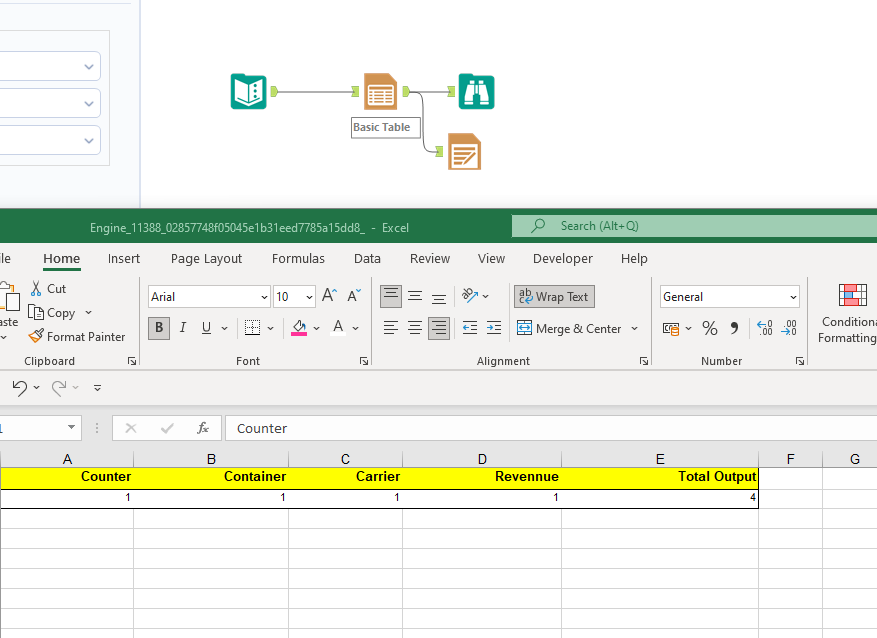Open the Developer ribbon tab

coord(562,258)
